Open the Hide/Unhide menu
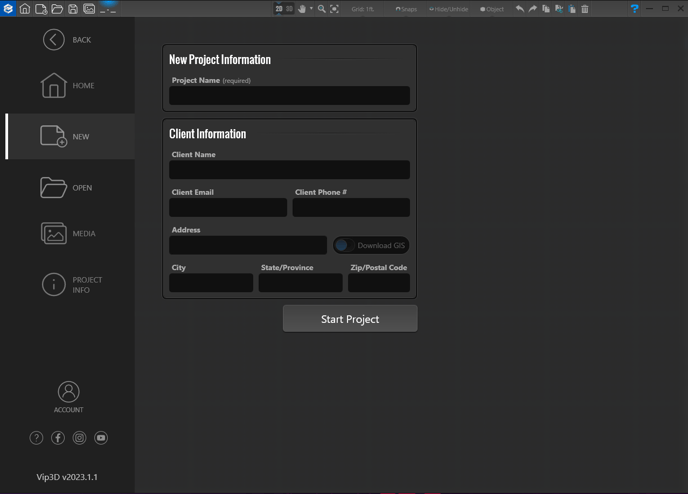Image resolution: width=688 pixels, height=494 pixels. tap(448, 9)
